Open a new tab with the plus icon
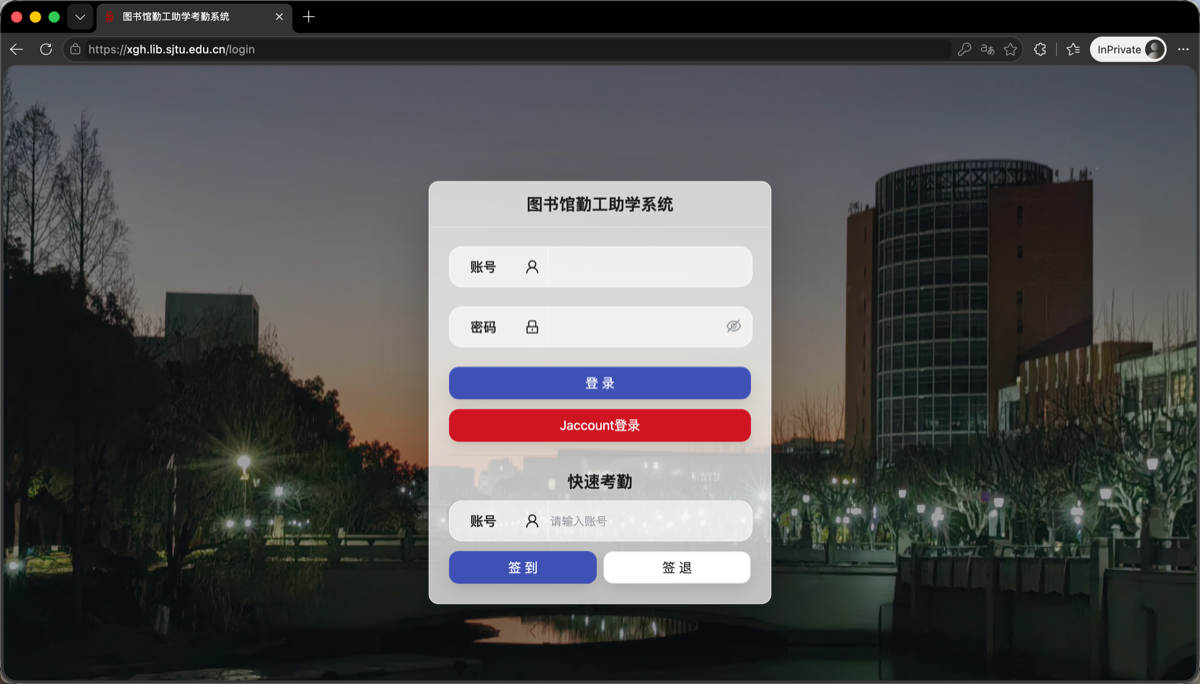Image resolution: width=1200 pixels, height=684 pixels. tap(308, 17)
